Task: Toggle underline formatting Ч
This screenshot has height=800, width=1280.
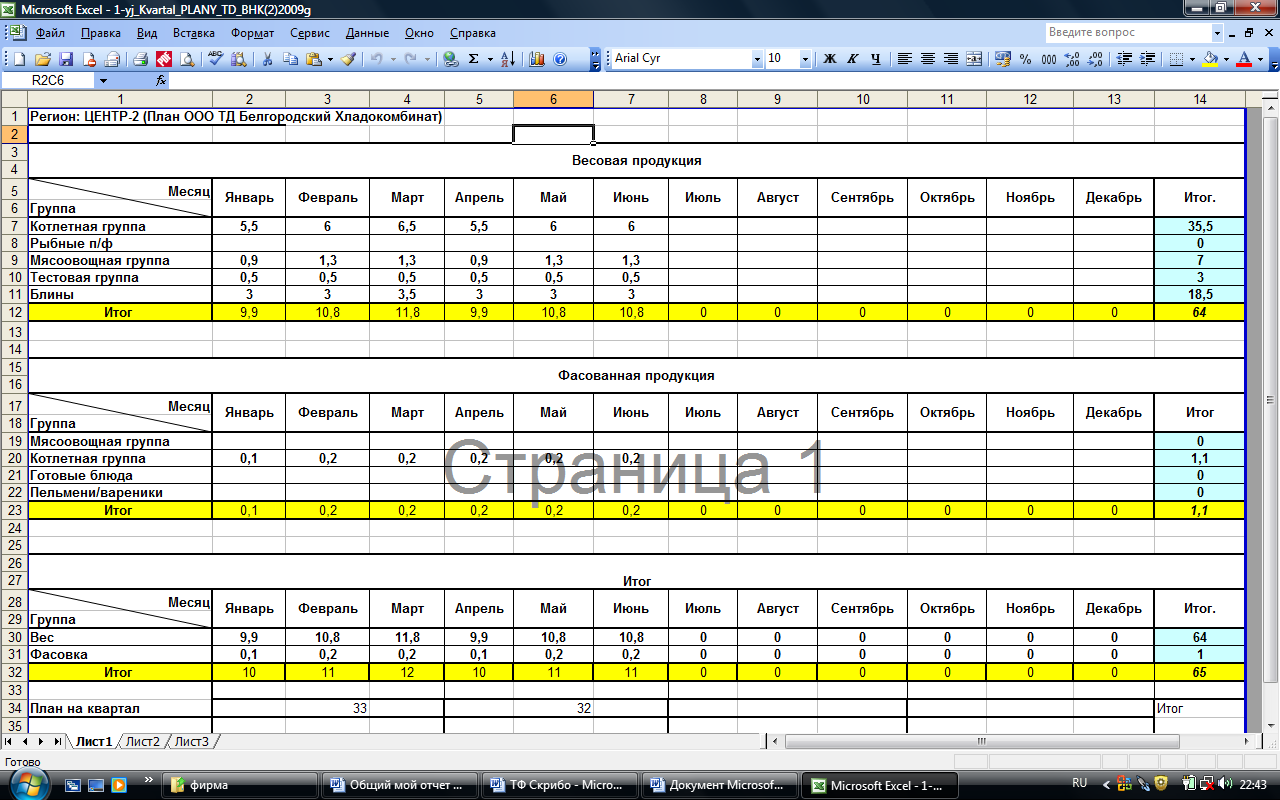Action: pyautogui.click(x=876, y=59)
